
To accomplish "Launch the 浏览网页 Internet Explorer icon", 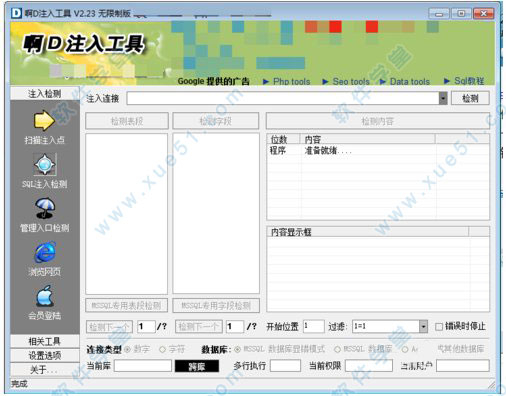I will click(x=45, y=252).
